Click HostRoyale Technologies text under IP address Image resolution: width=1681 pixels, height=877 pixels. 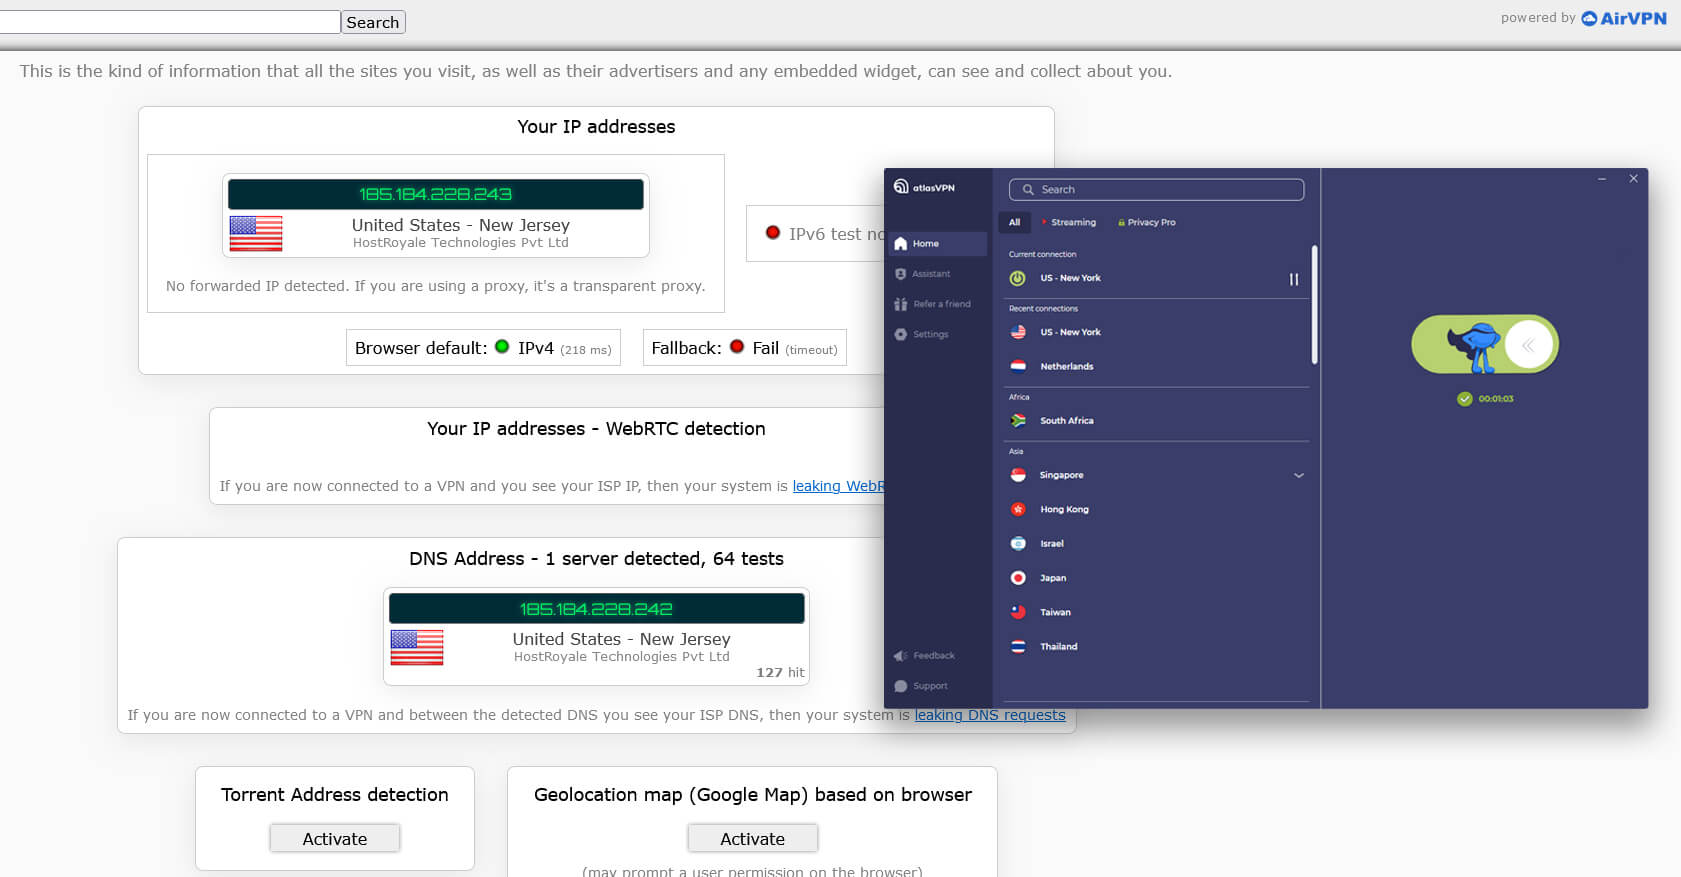pos(461,243)
